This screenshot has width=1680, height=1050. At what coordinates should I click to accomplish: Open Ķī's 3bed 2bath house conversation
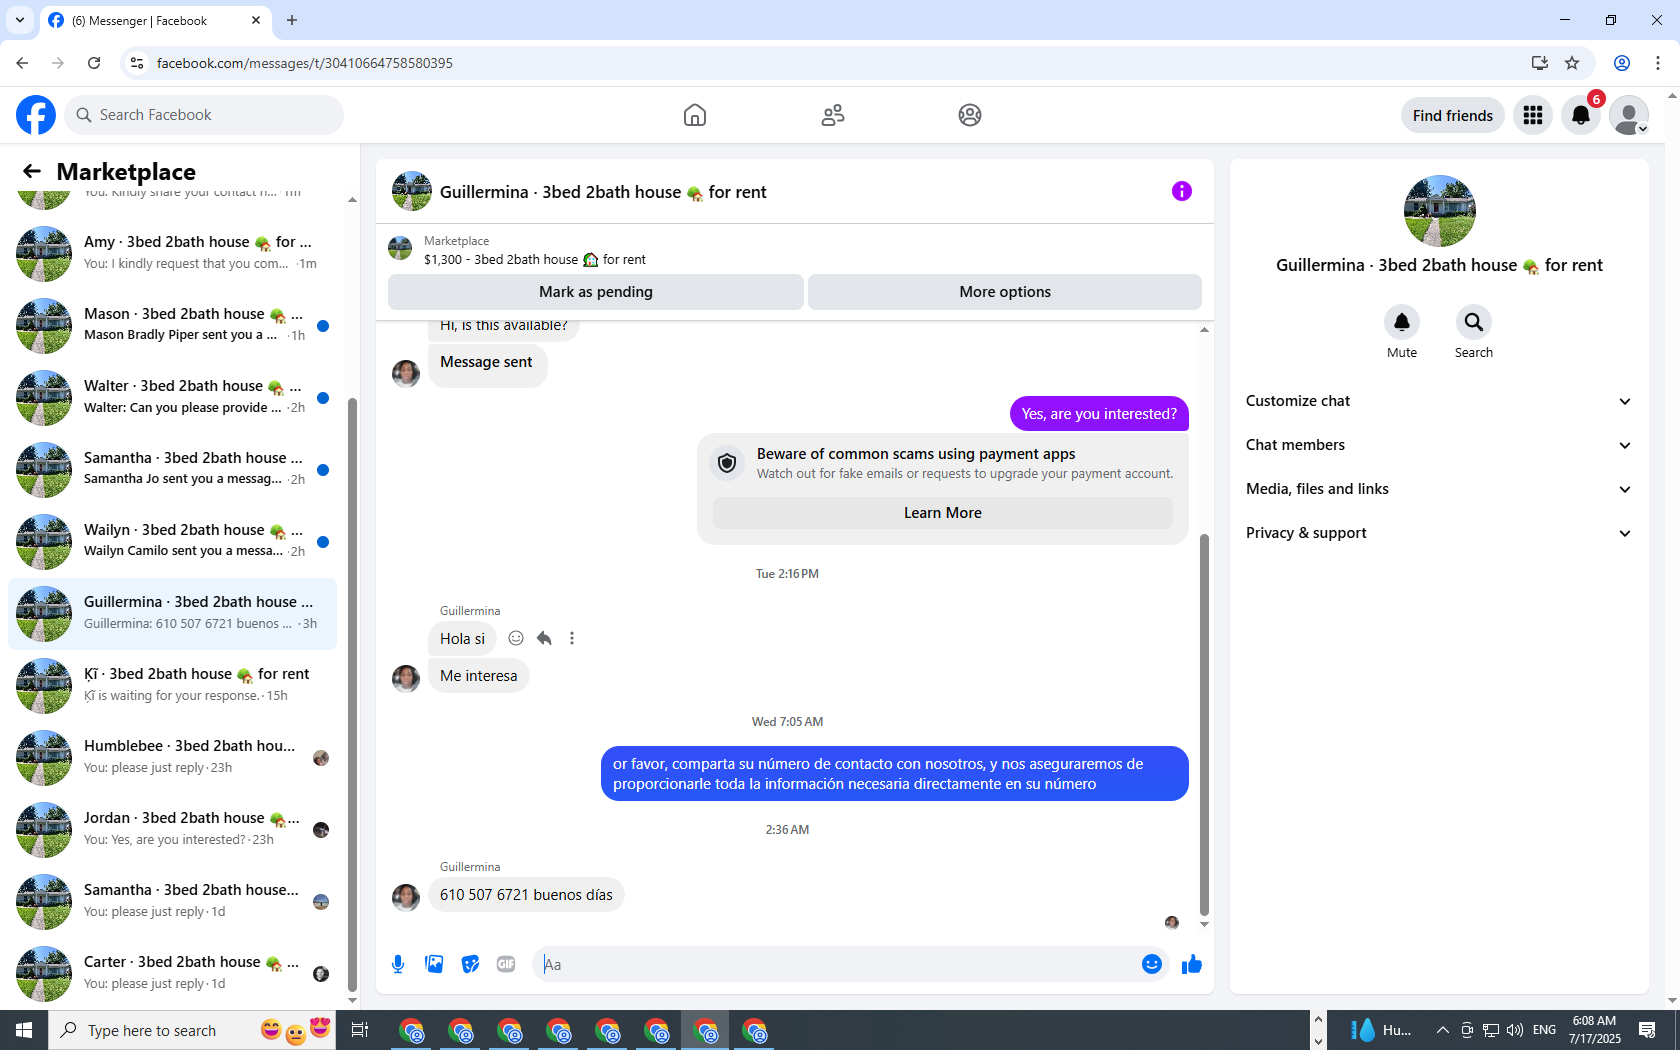[172, 685]
